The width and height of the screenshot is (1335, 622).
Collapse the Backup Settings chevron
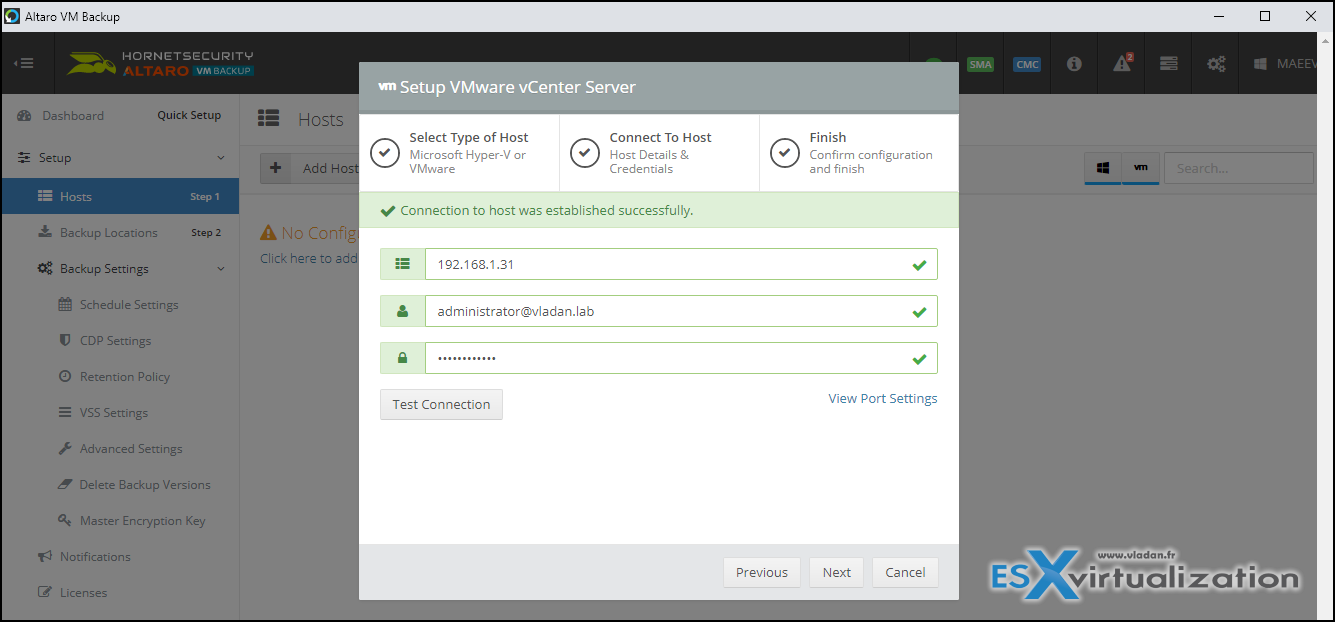click(x=221, y=269)
